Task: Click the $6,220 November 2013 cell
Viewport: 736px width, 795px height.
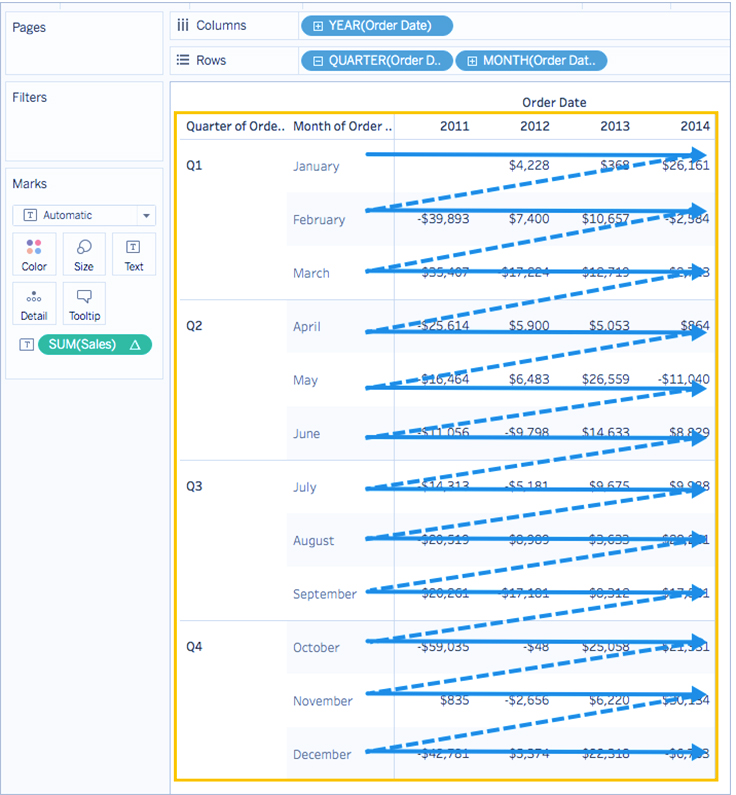Action: click(609, 701)
